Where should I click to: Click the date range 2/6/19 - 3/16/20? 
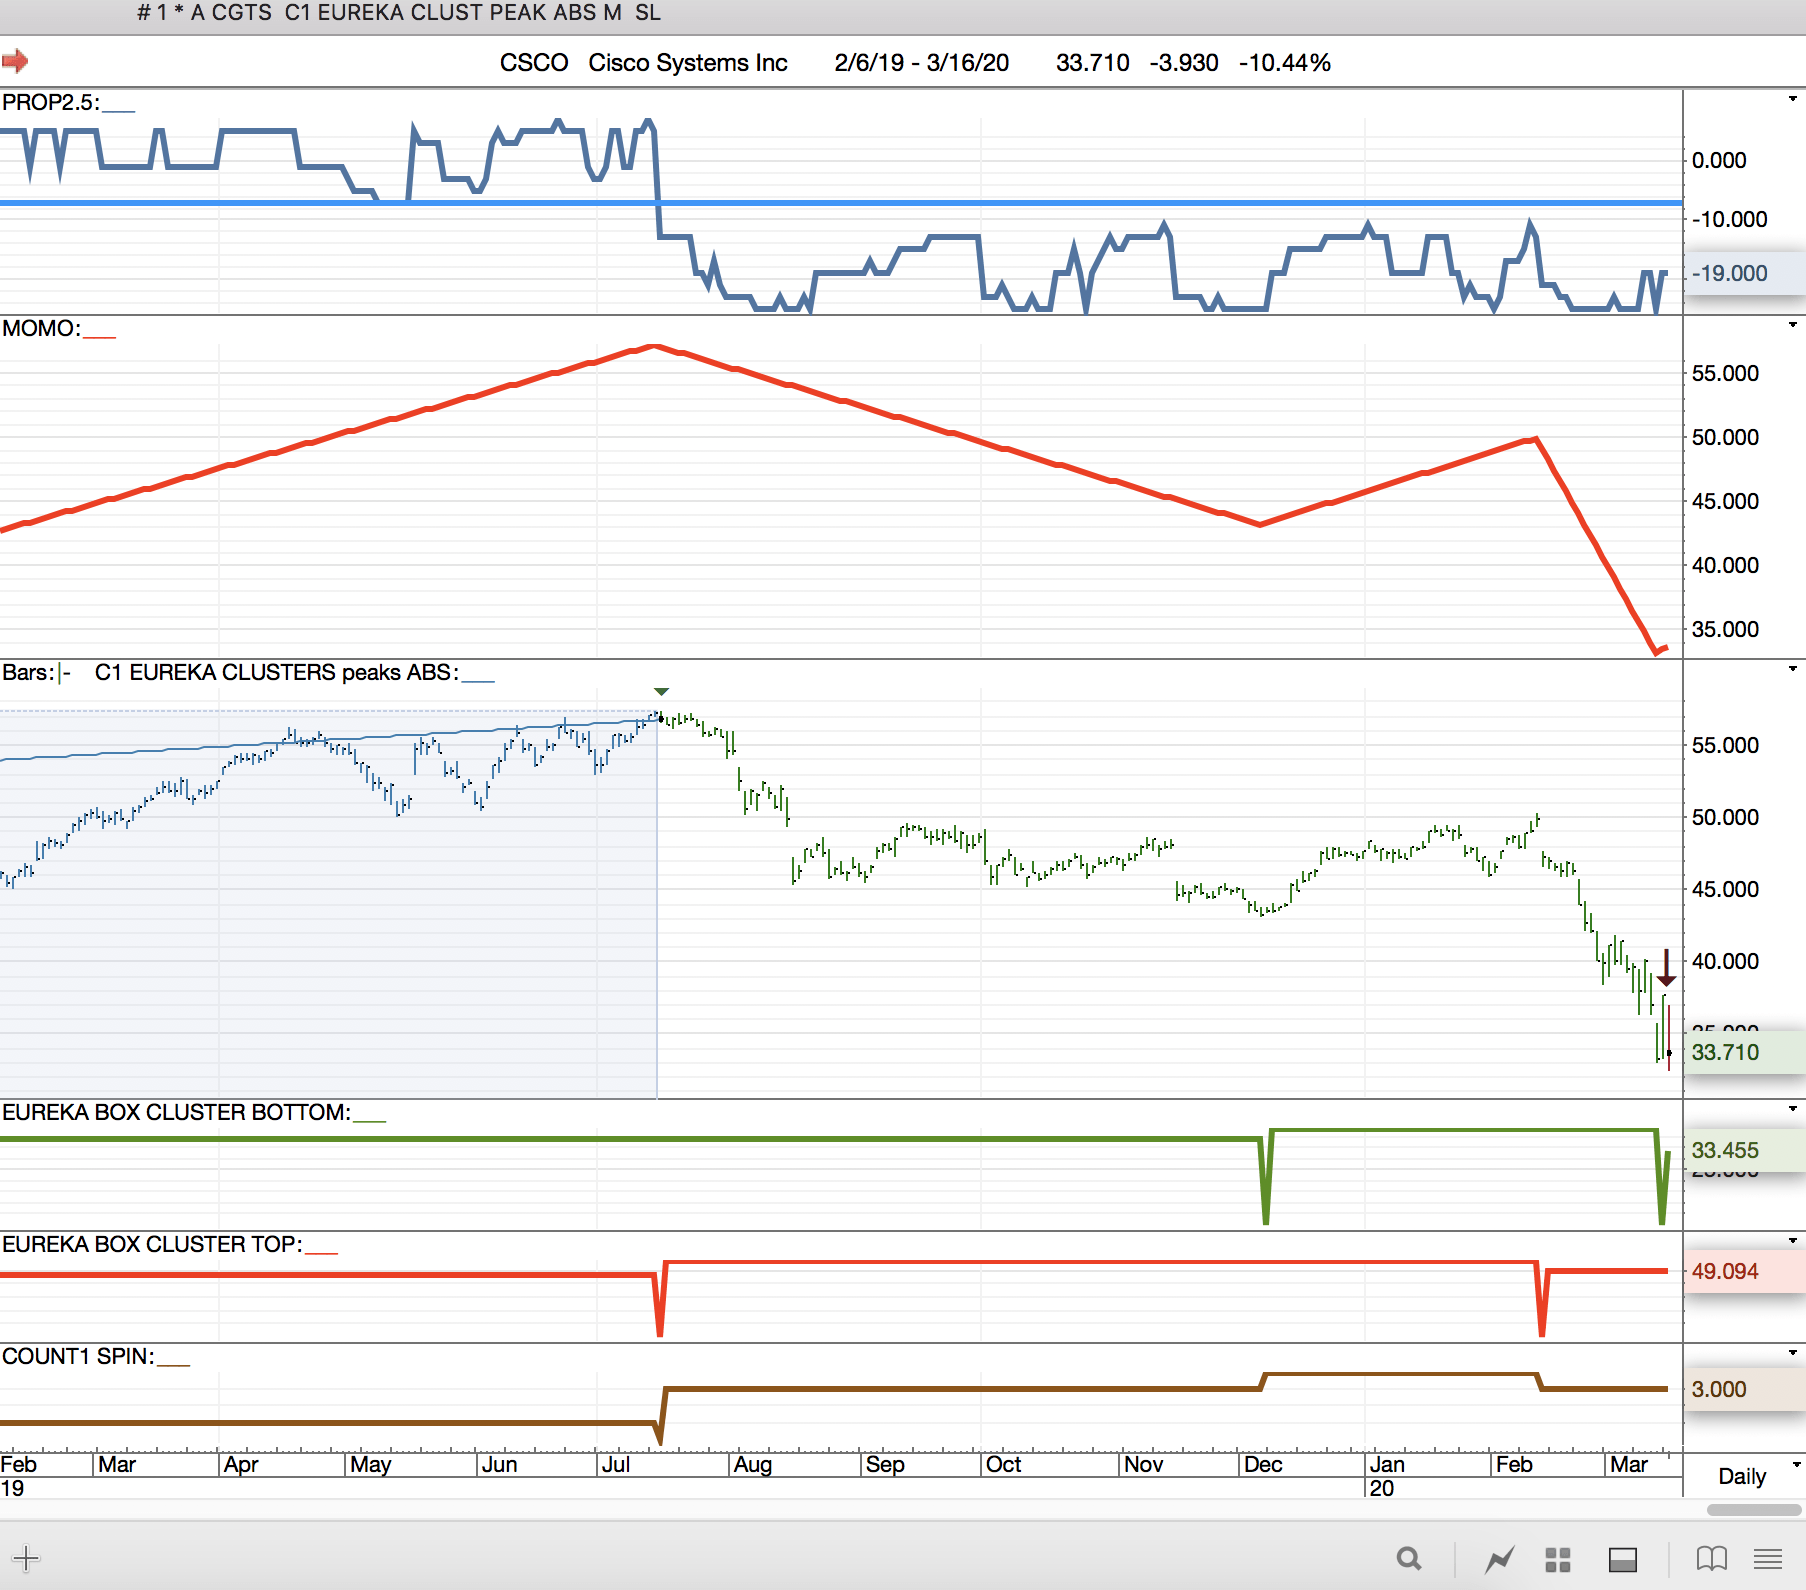click(x=922, y=62)
